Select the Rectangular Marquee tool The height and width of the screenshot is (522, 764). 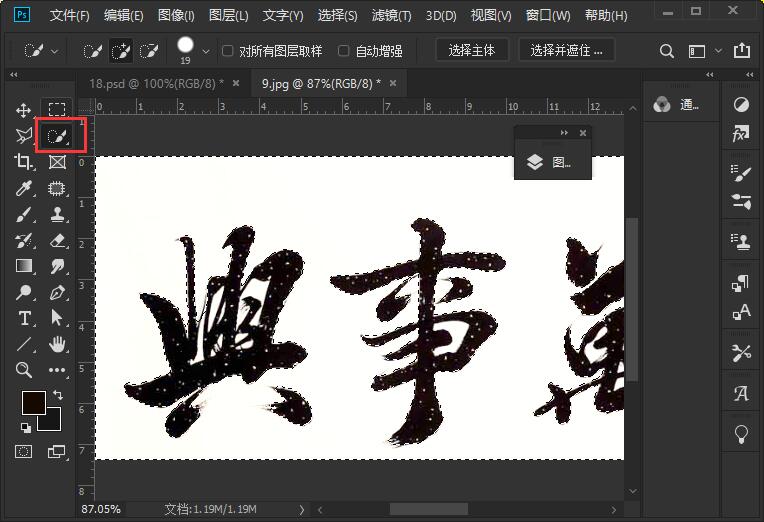[x=57, y=109]
